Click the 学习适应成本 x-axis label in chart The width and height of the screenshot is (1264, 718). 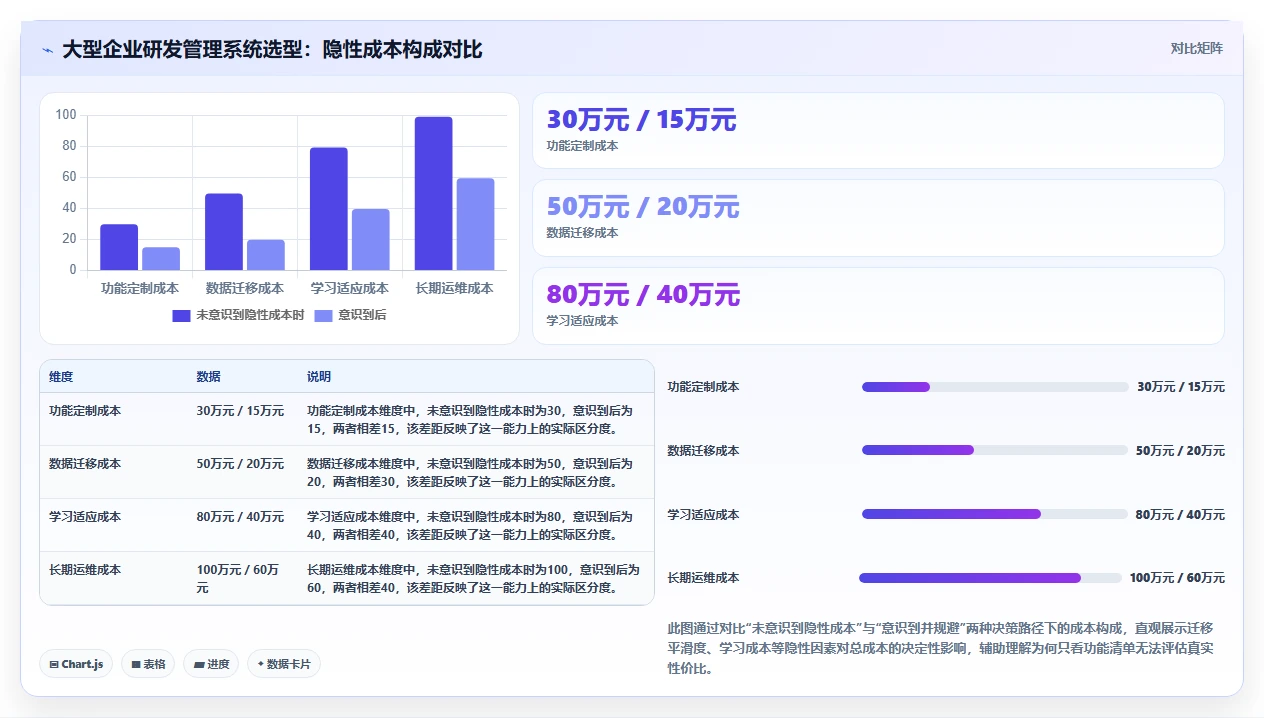[350, 288]
